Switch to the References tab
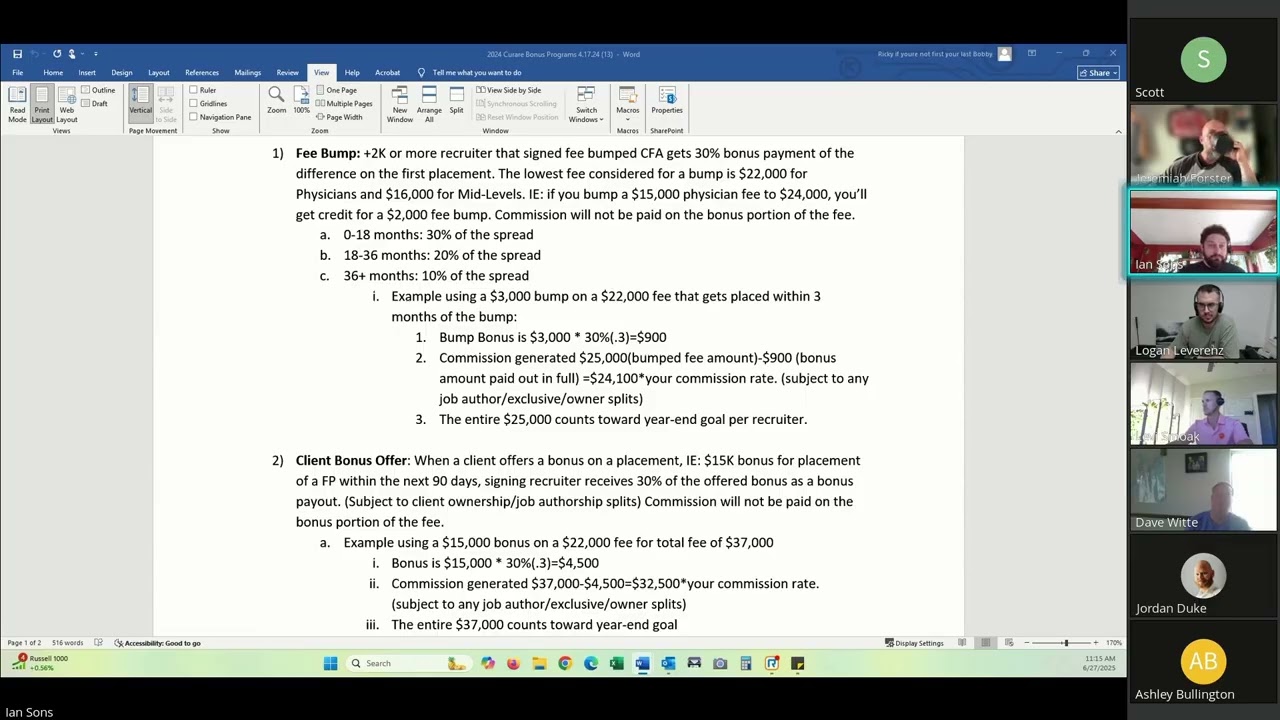 click(202, 73)
